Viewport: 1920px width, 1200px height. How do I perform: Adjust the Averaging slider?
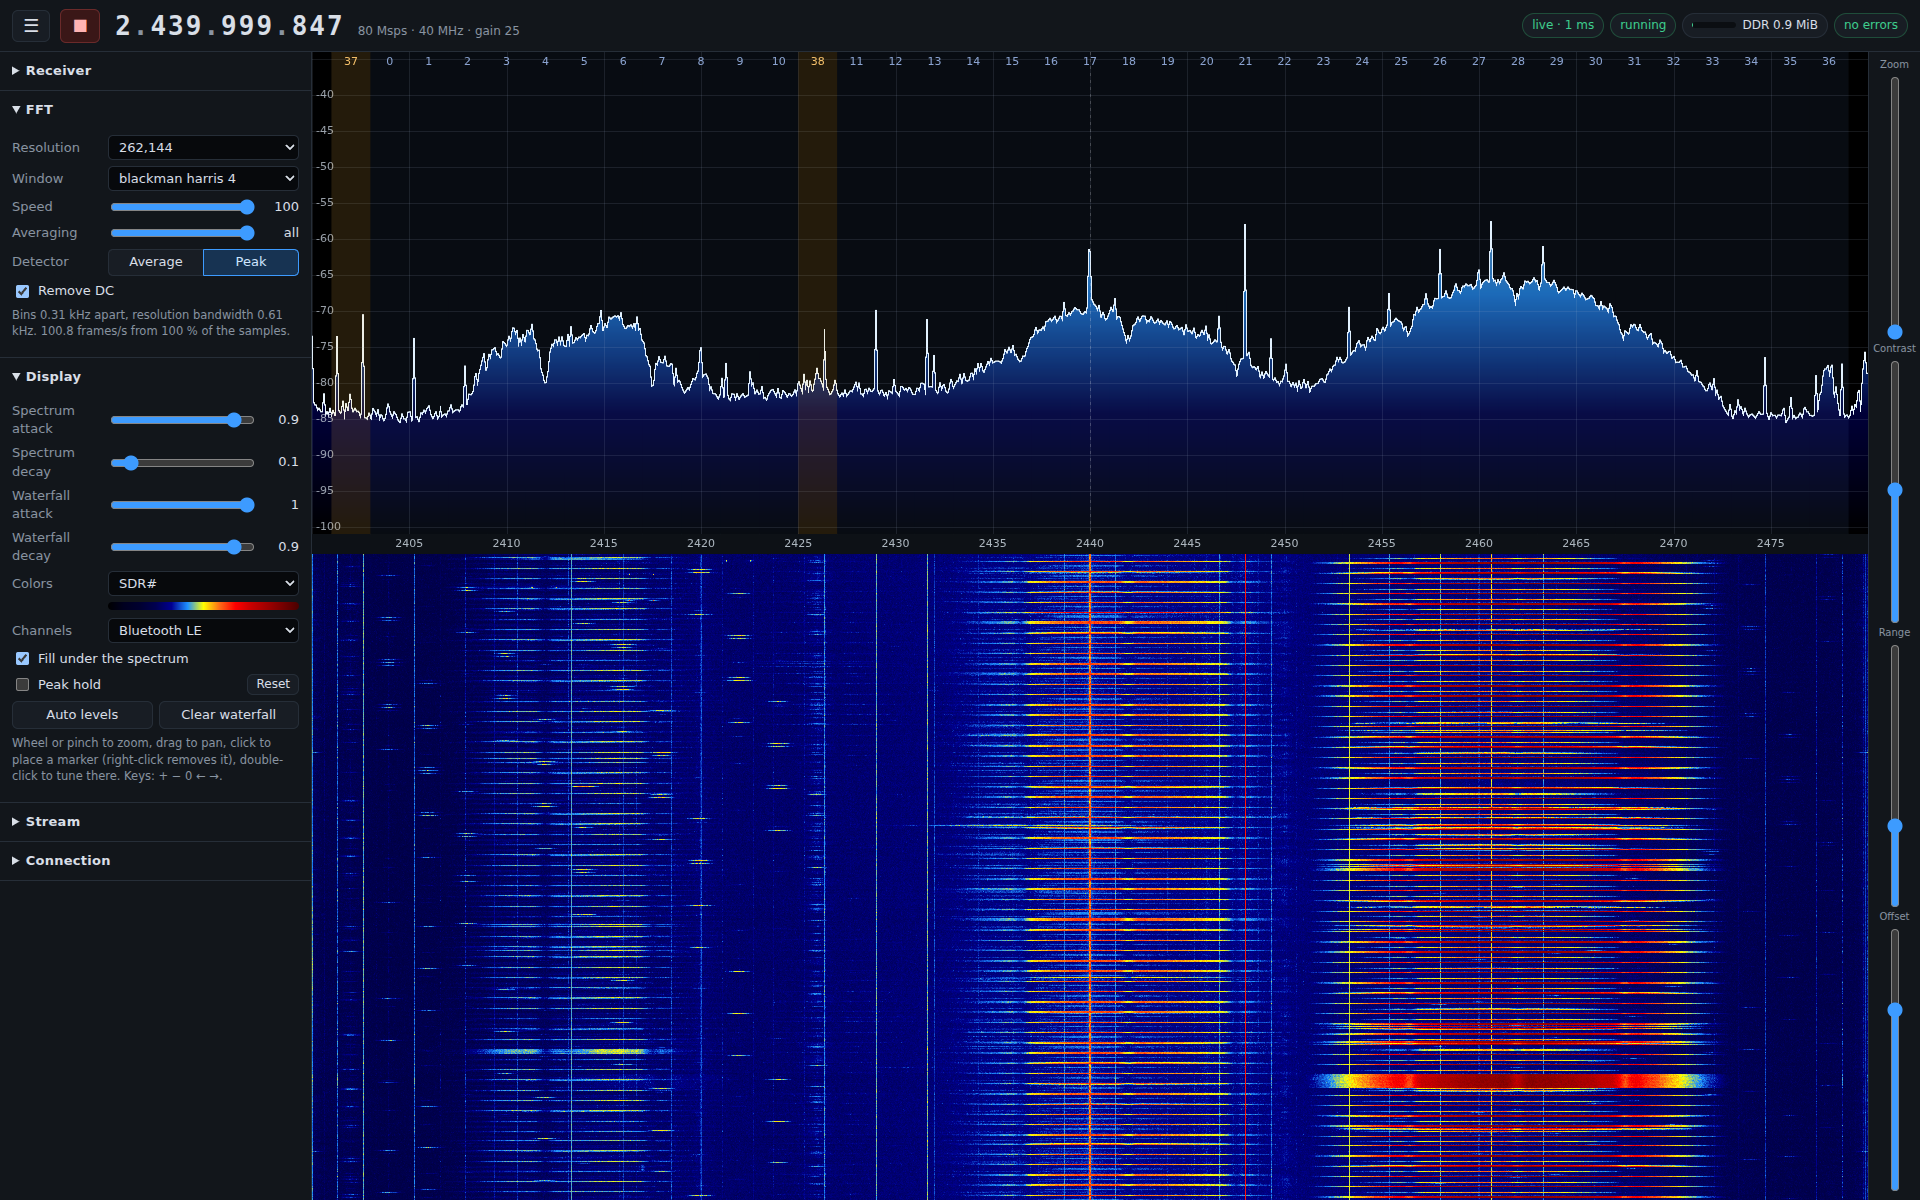tap(183, 233)
